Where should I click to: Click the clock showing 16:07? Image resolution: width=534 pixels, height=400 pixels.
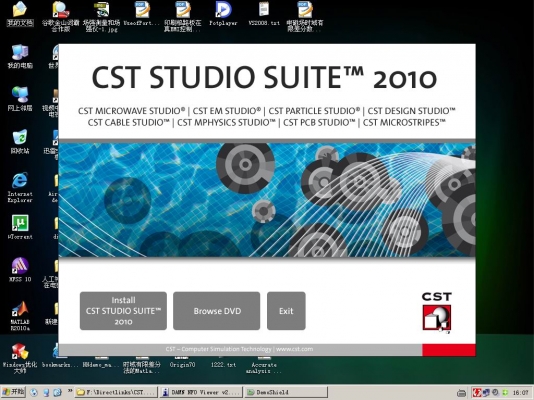point(520,393)
